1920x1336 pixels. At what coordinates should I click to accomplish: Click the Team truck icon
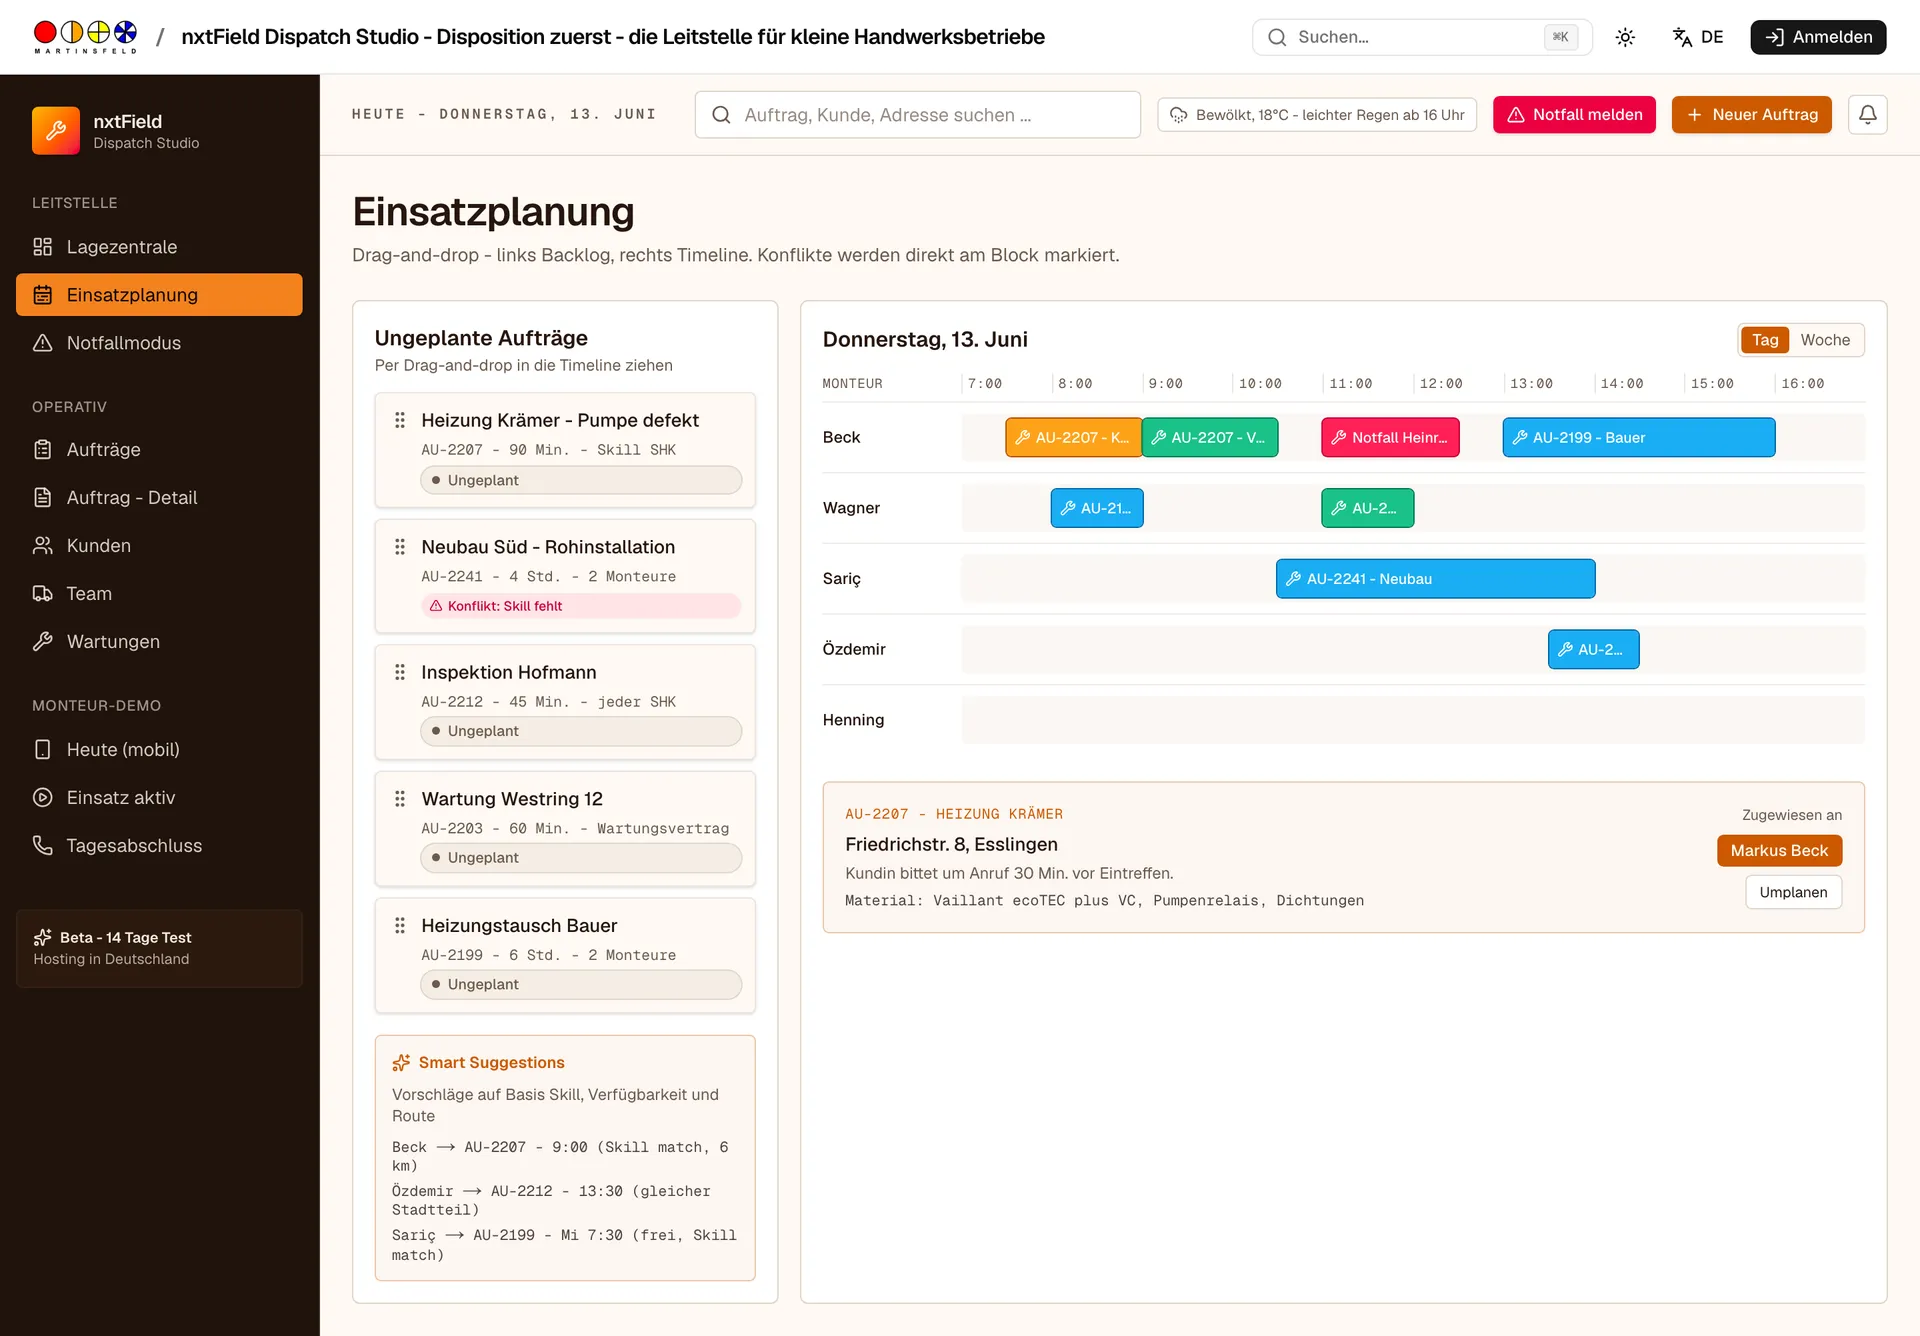42,594
